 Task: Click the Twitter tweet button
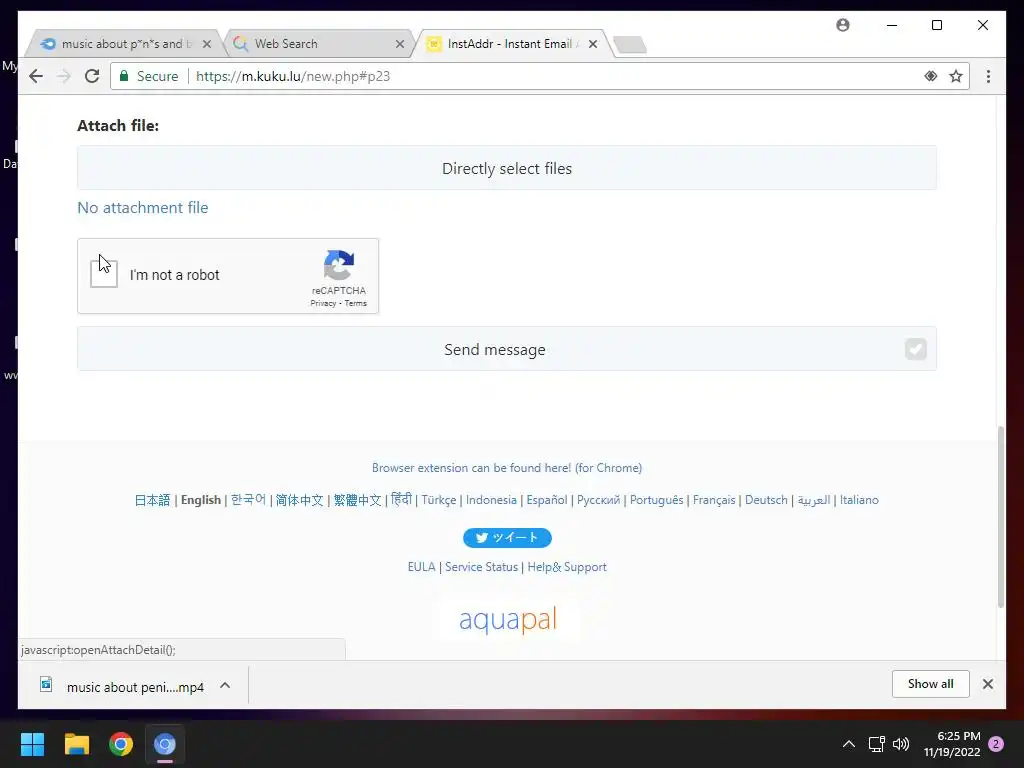pos(507,537)
